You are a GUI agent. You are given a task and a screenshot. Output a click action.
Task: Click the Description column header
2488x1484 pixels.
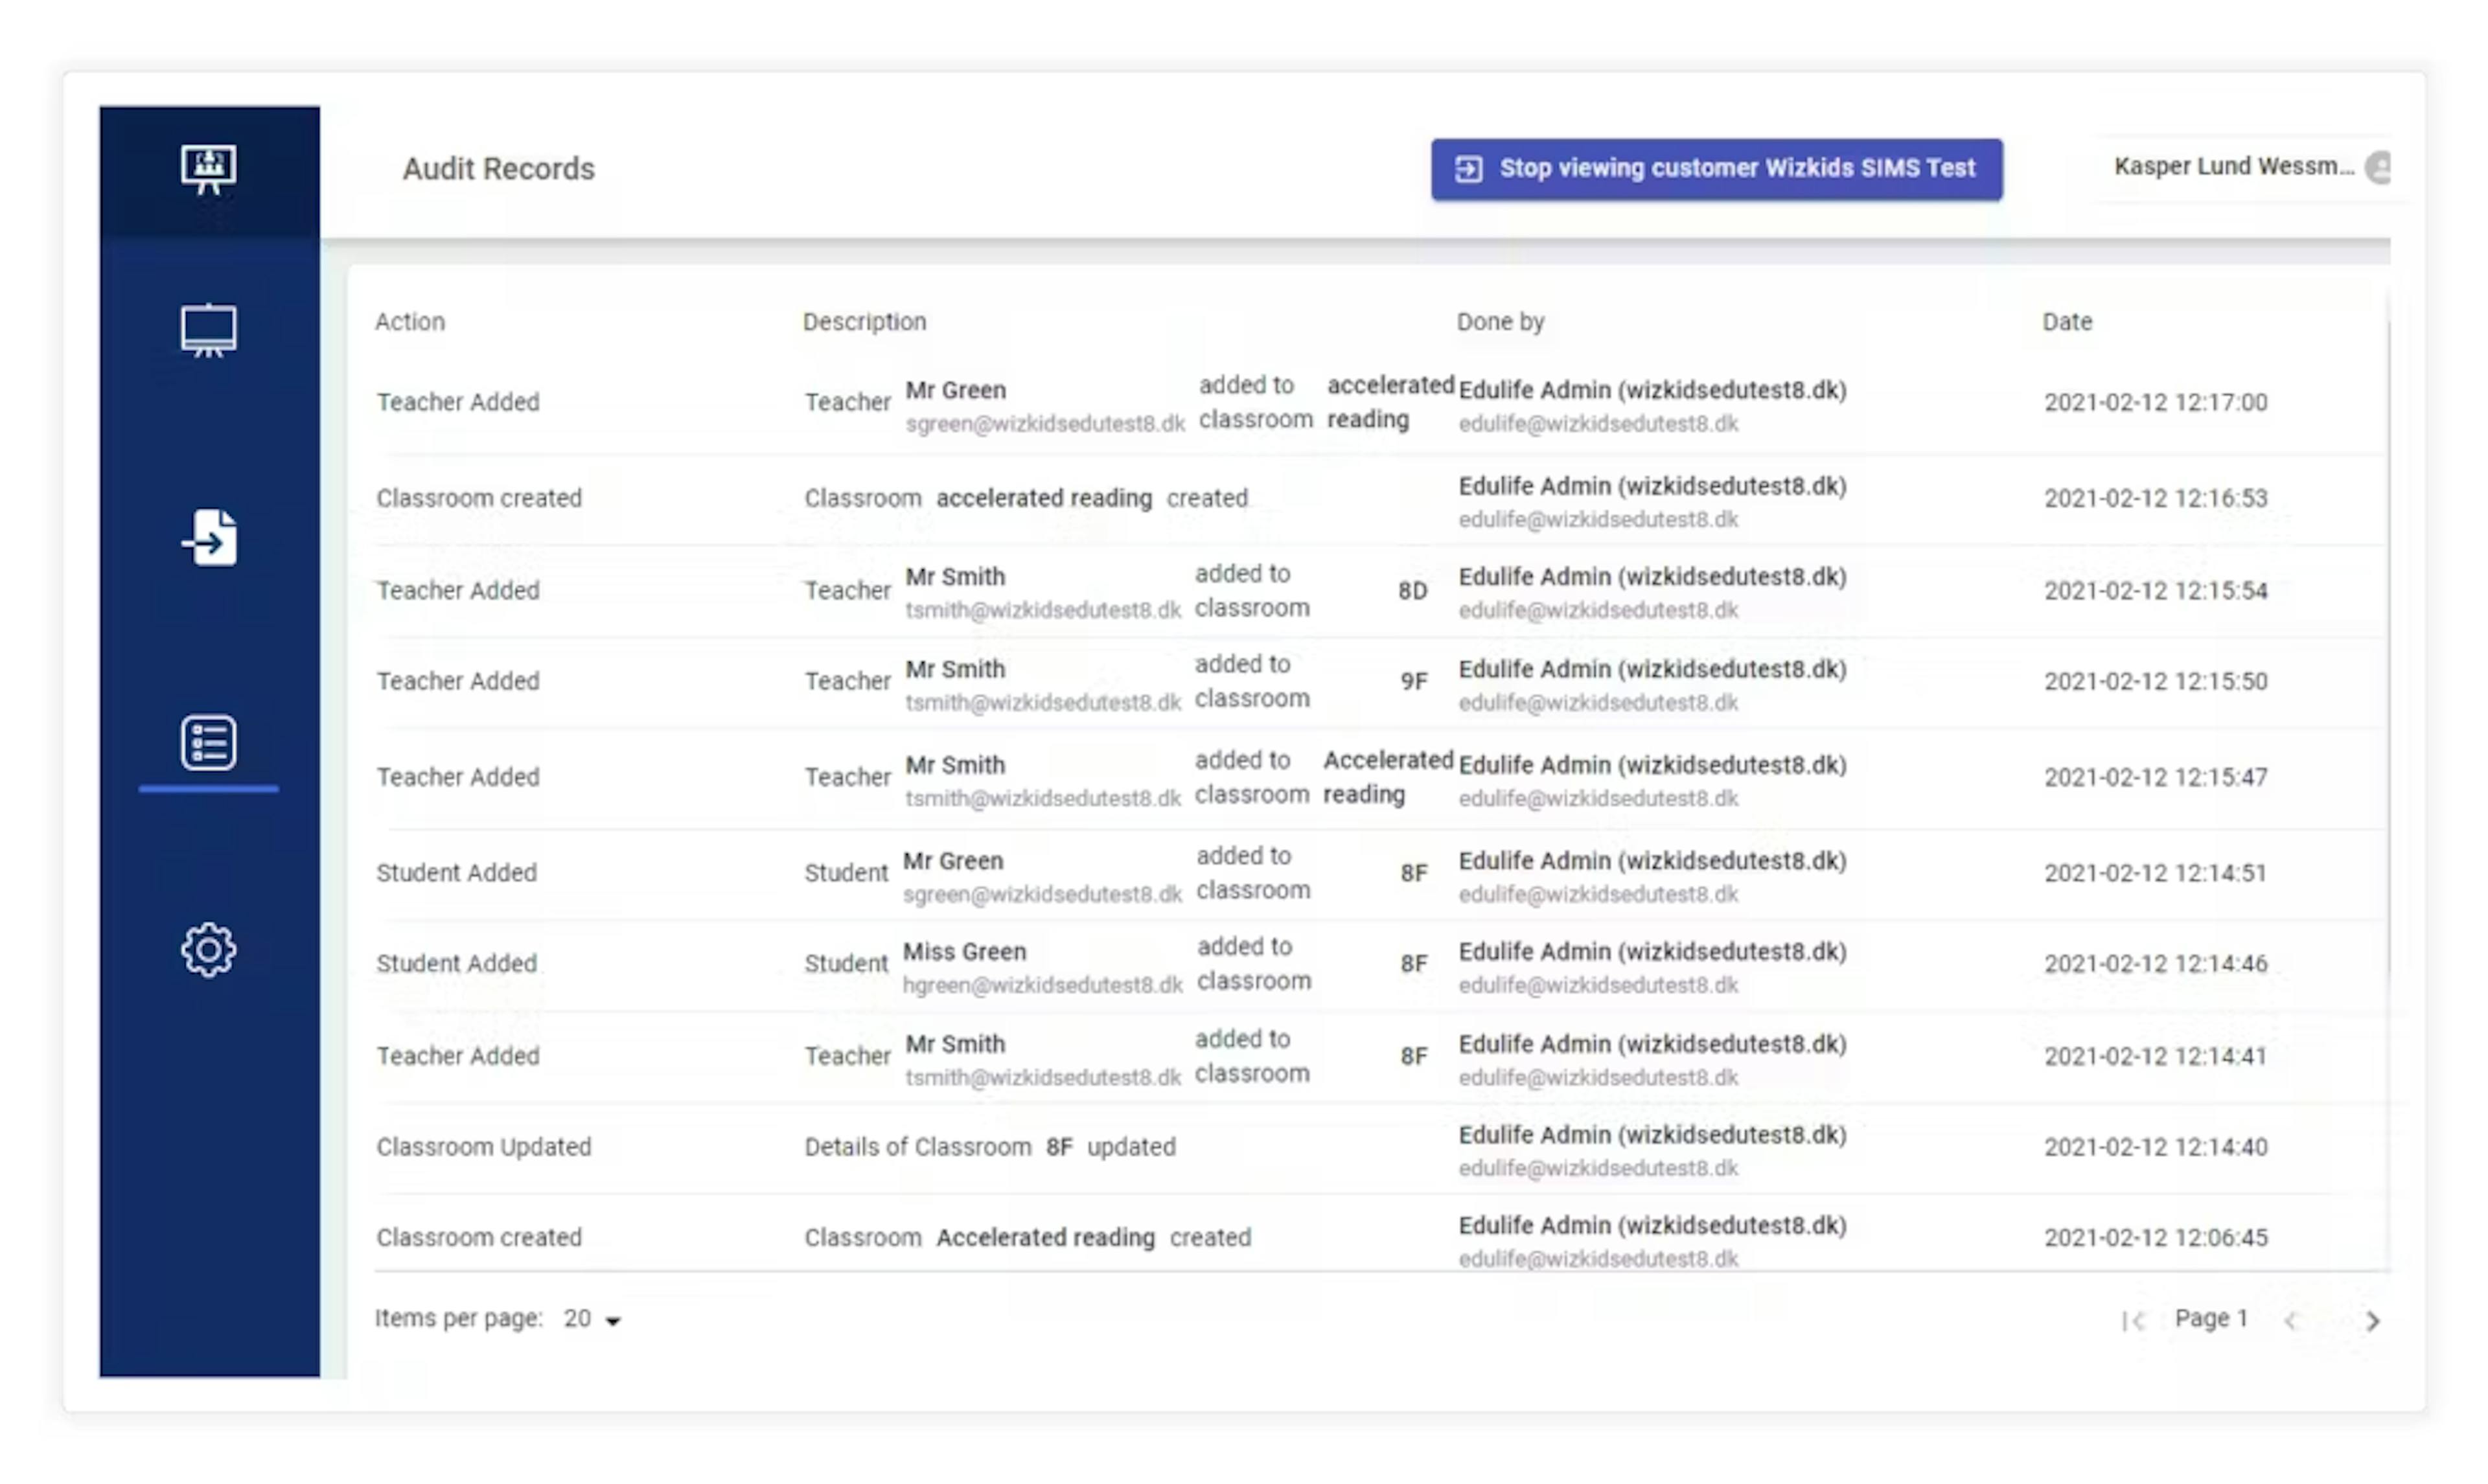(864, 322)
